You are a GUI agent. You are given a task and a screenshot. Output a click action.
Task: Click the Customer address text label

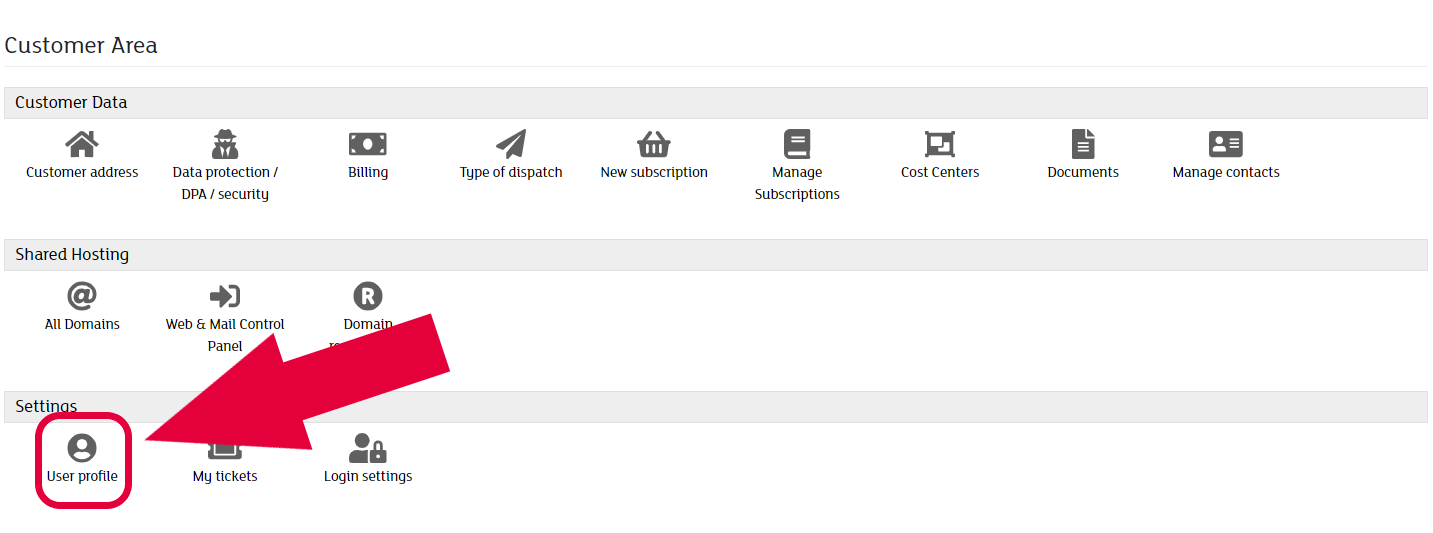82,173
